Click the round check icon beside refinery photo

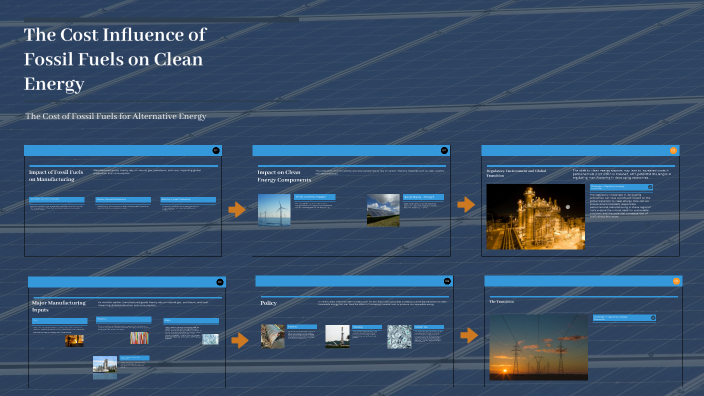pyautogui.click(x=650, y=187)
